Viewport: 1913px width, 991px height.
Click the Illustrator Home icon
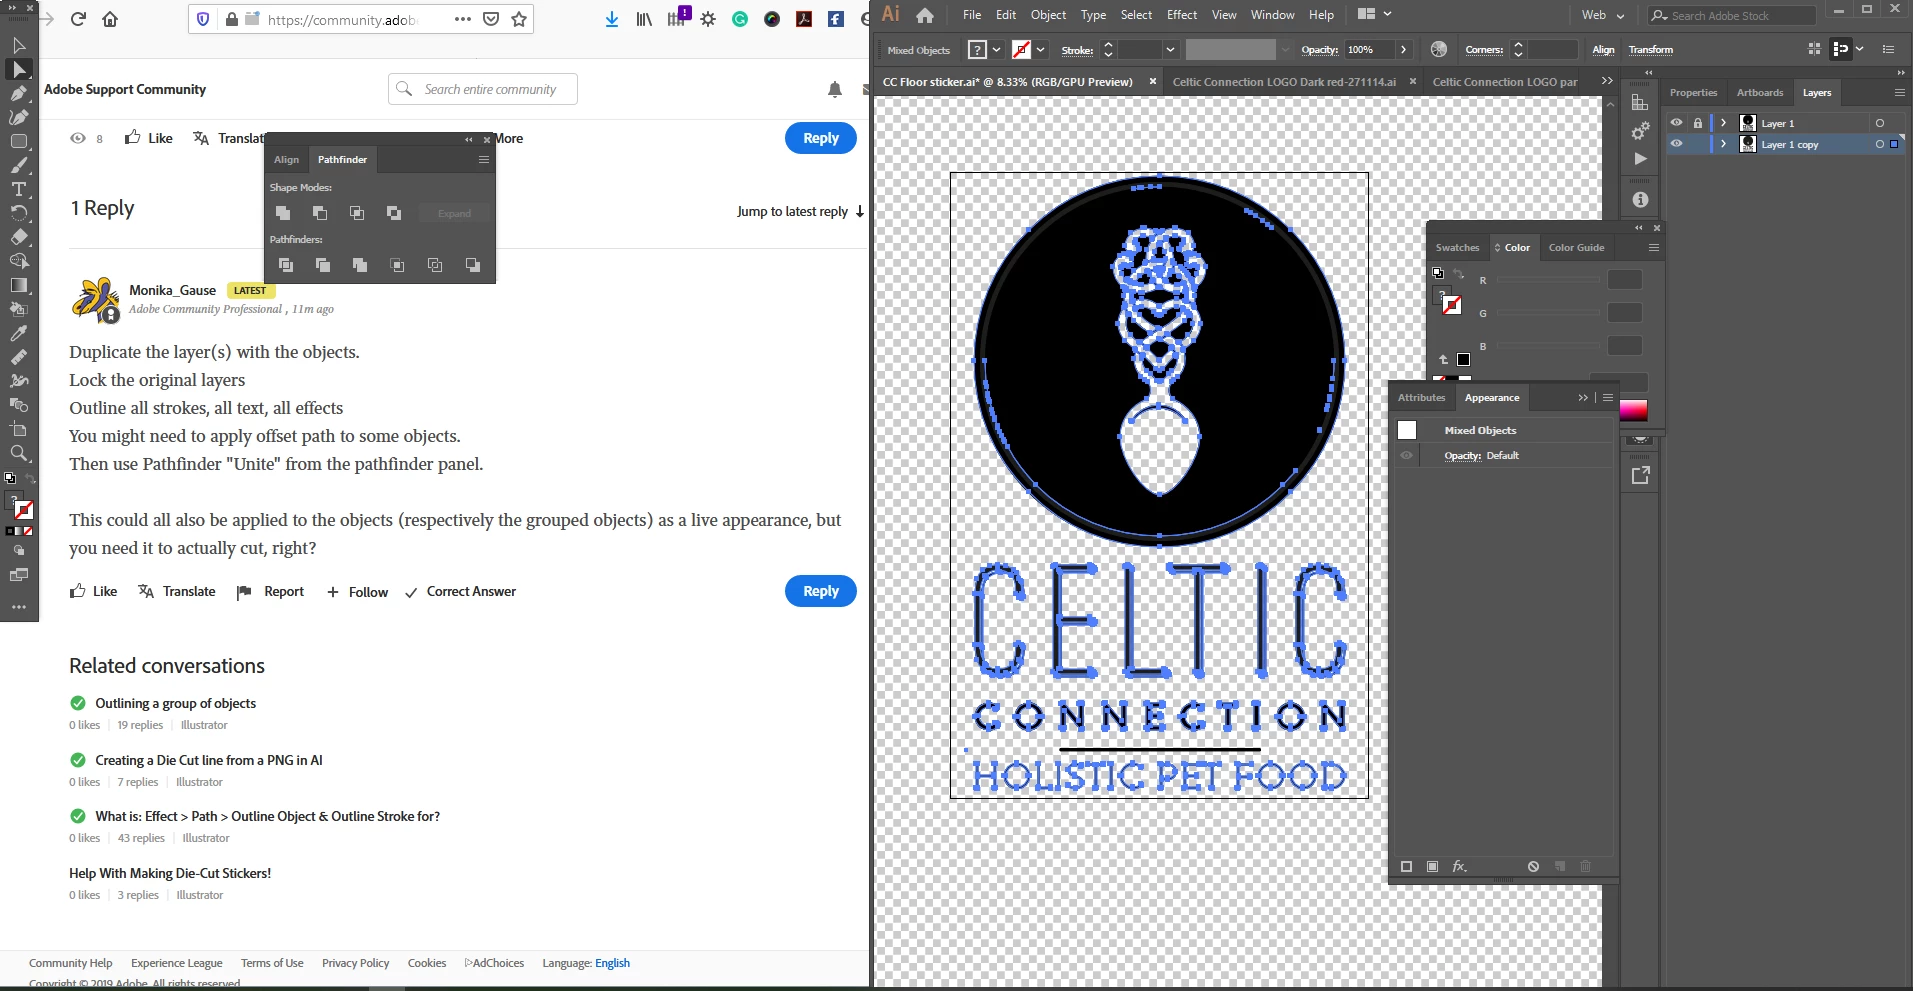[x=925, y=15]
